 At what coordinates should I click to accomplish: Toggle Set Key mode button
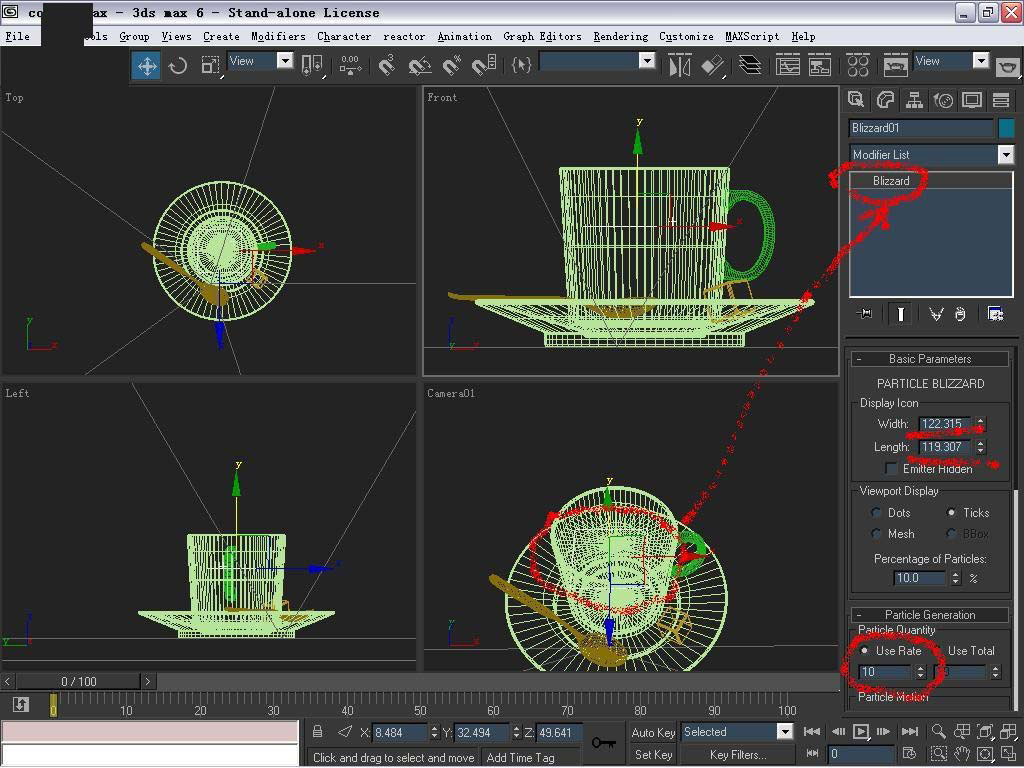(653, 755)
